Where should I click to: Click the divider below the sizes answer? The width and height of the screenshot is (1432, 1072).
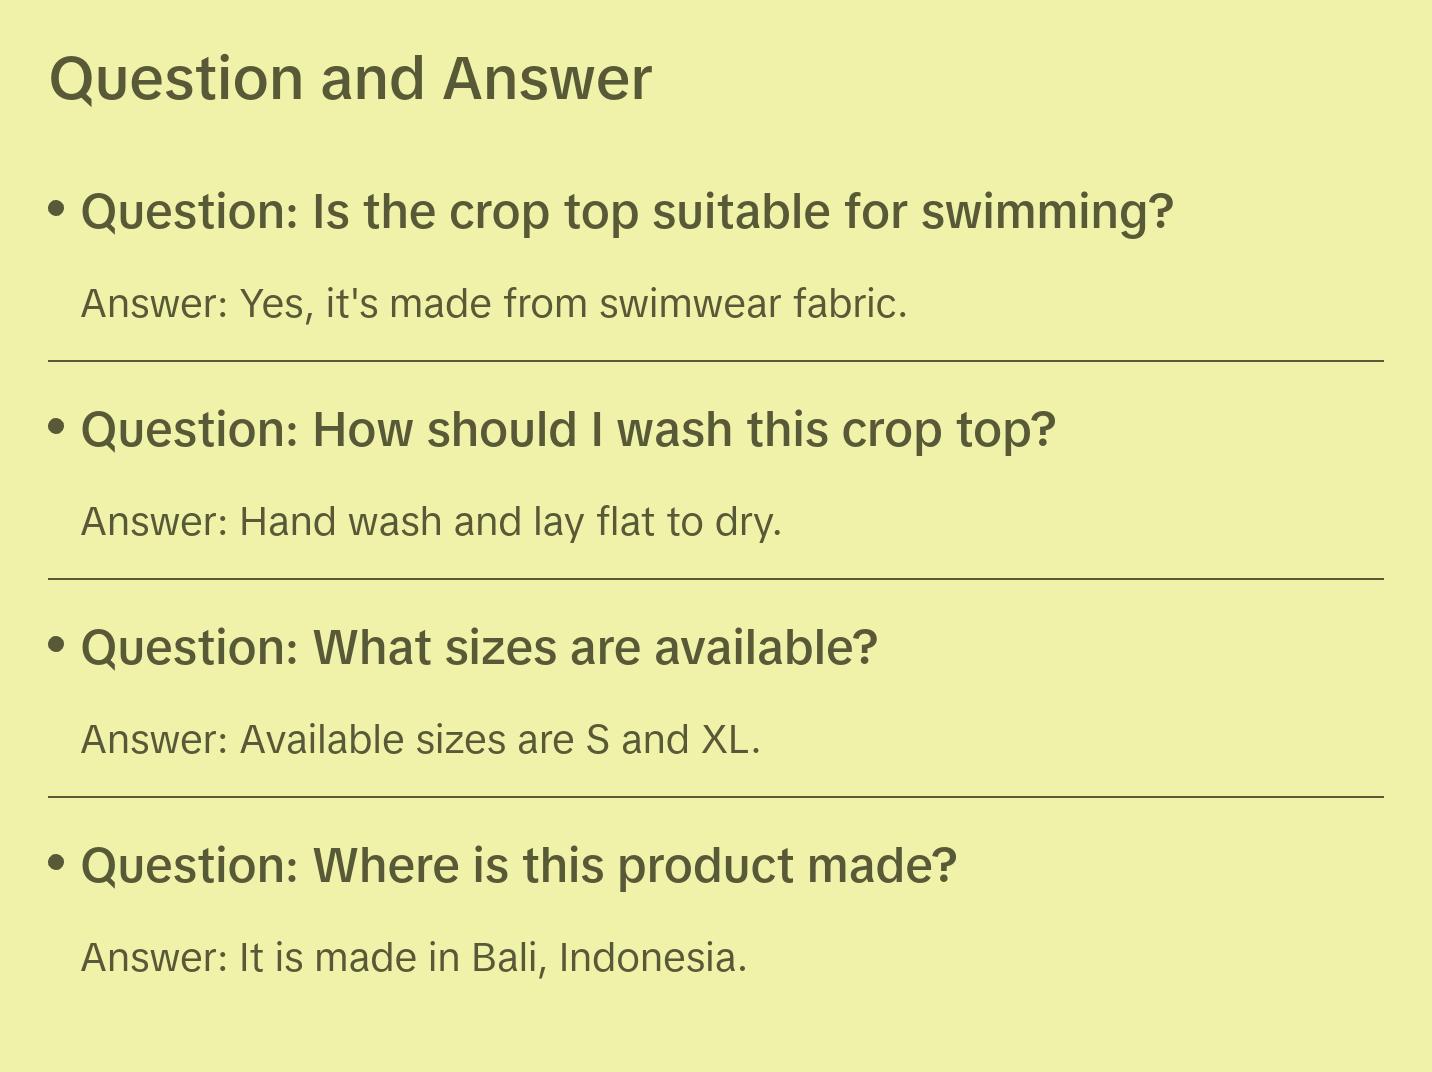click(x=715, y=797)
